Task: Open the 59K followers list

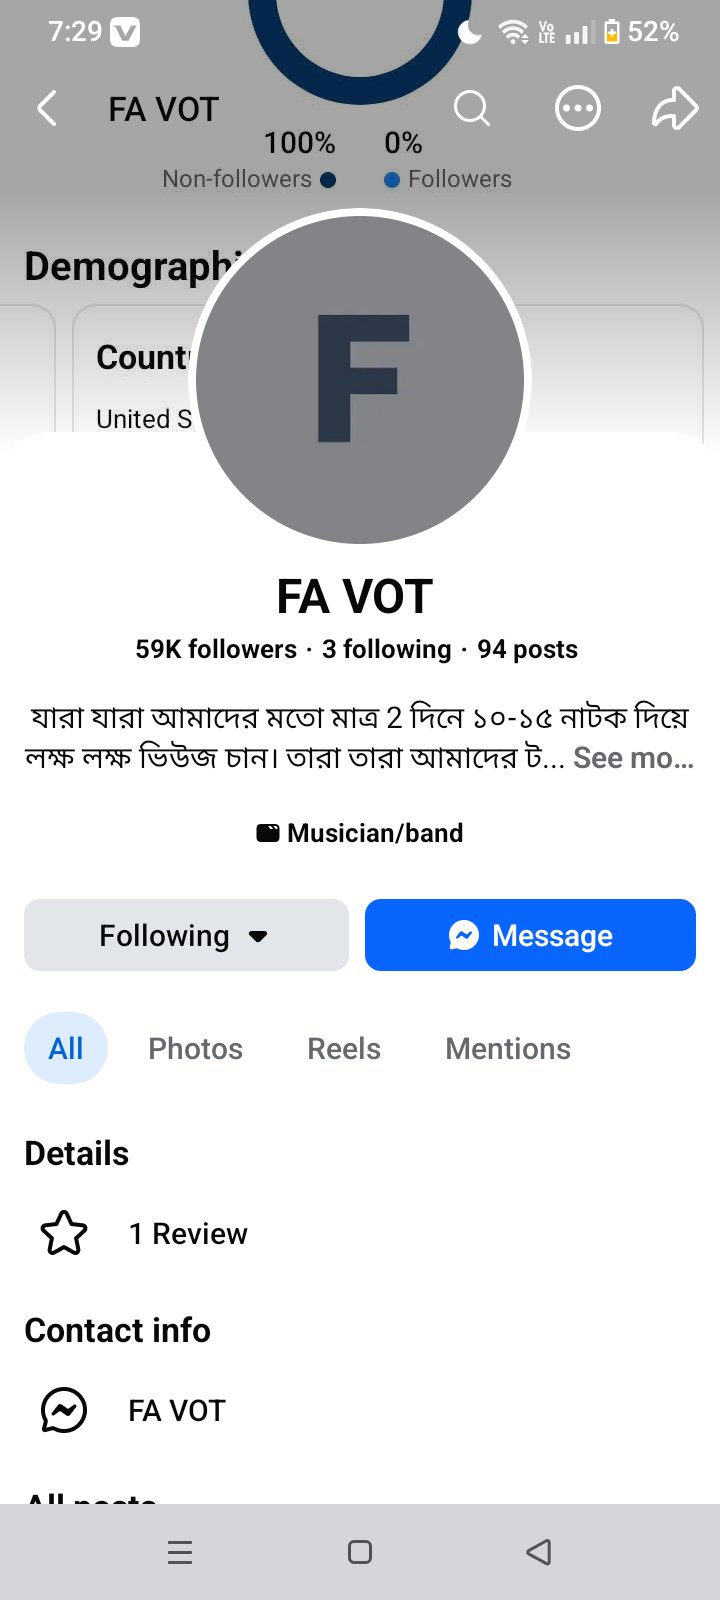Action: coord(216,649)
